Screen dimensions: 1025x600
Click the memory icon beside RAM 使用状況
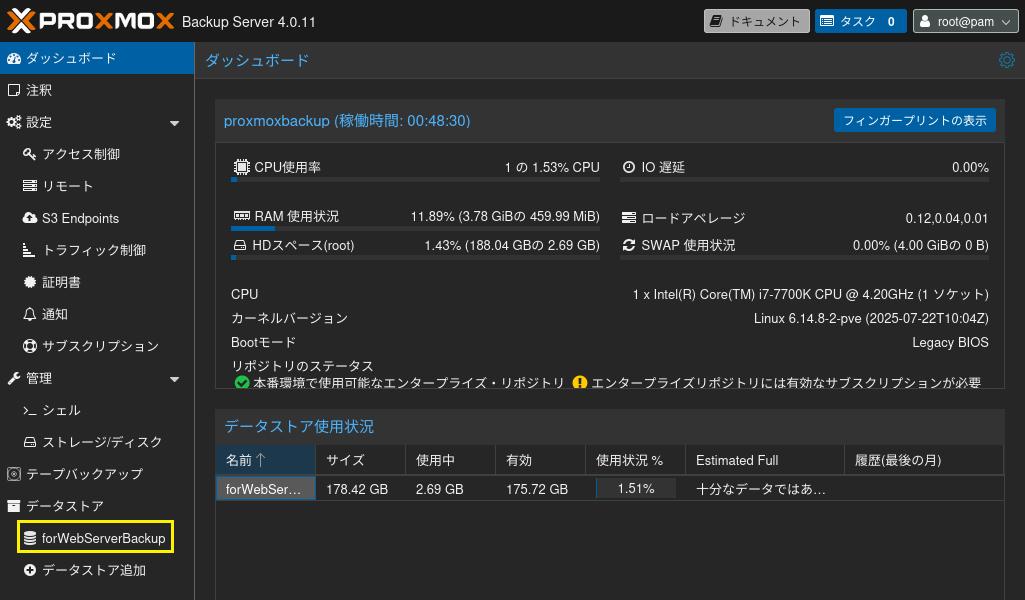point(241,216)
